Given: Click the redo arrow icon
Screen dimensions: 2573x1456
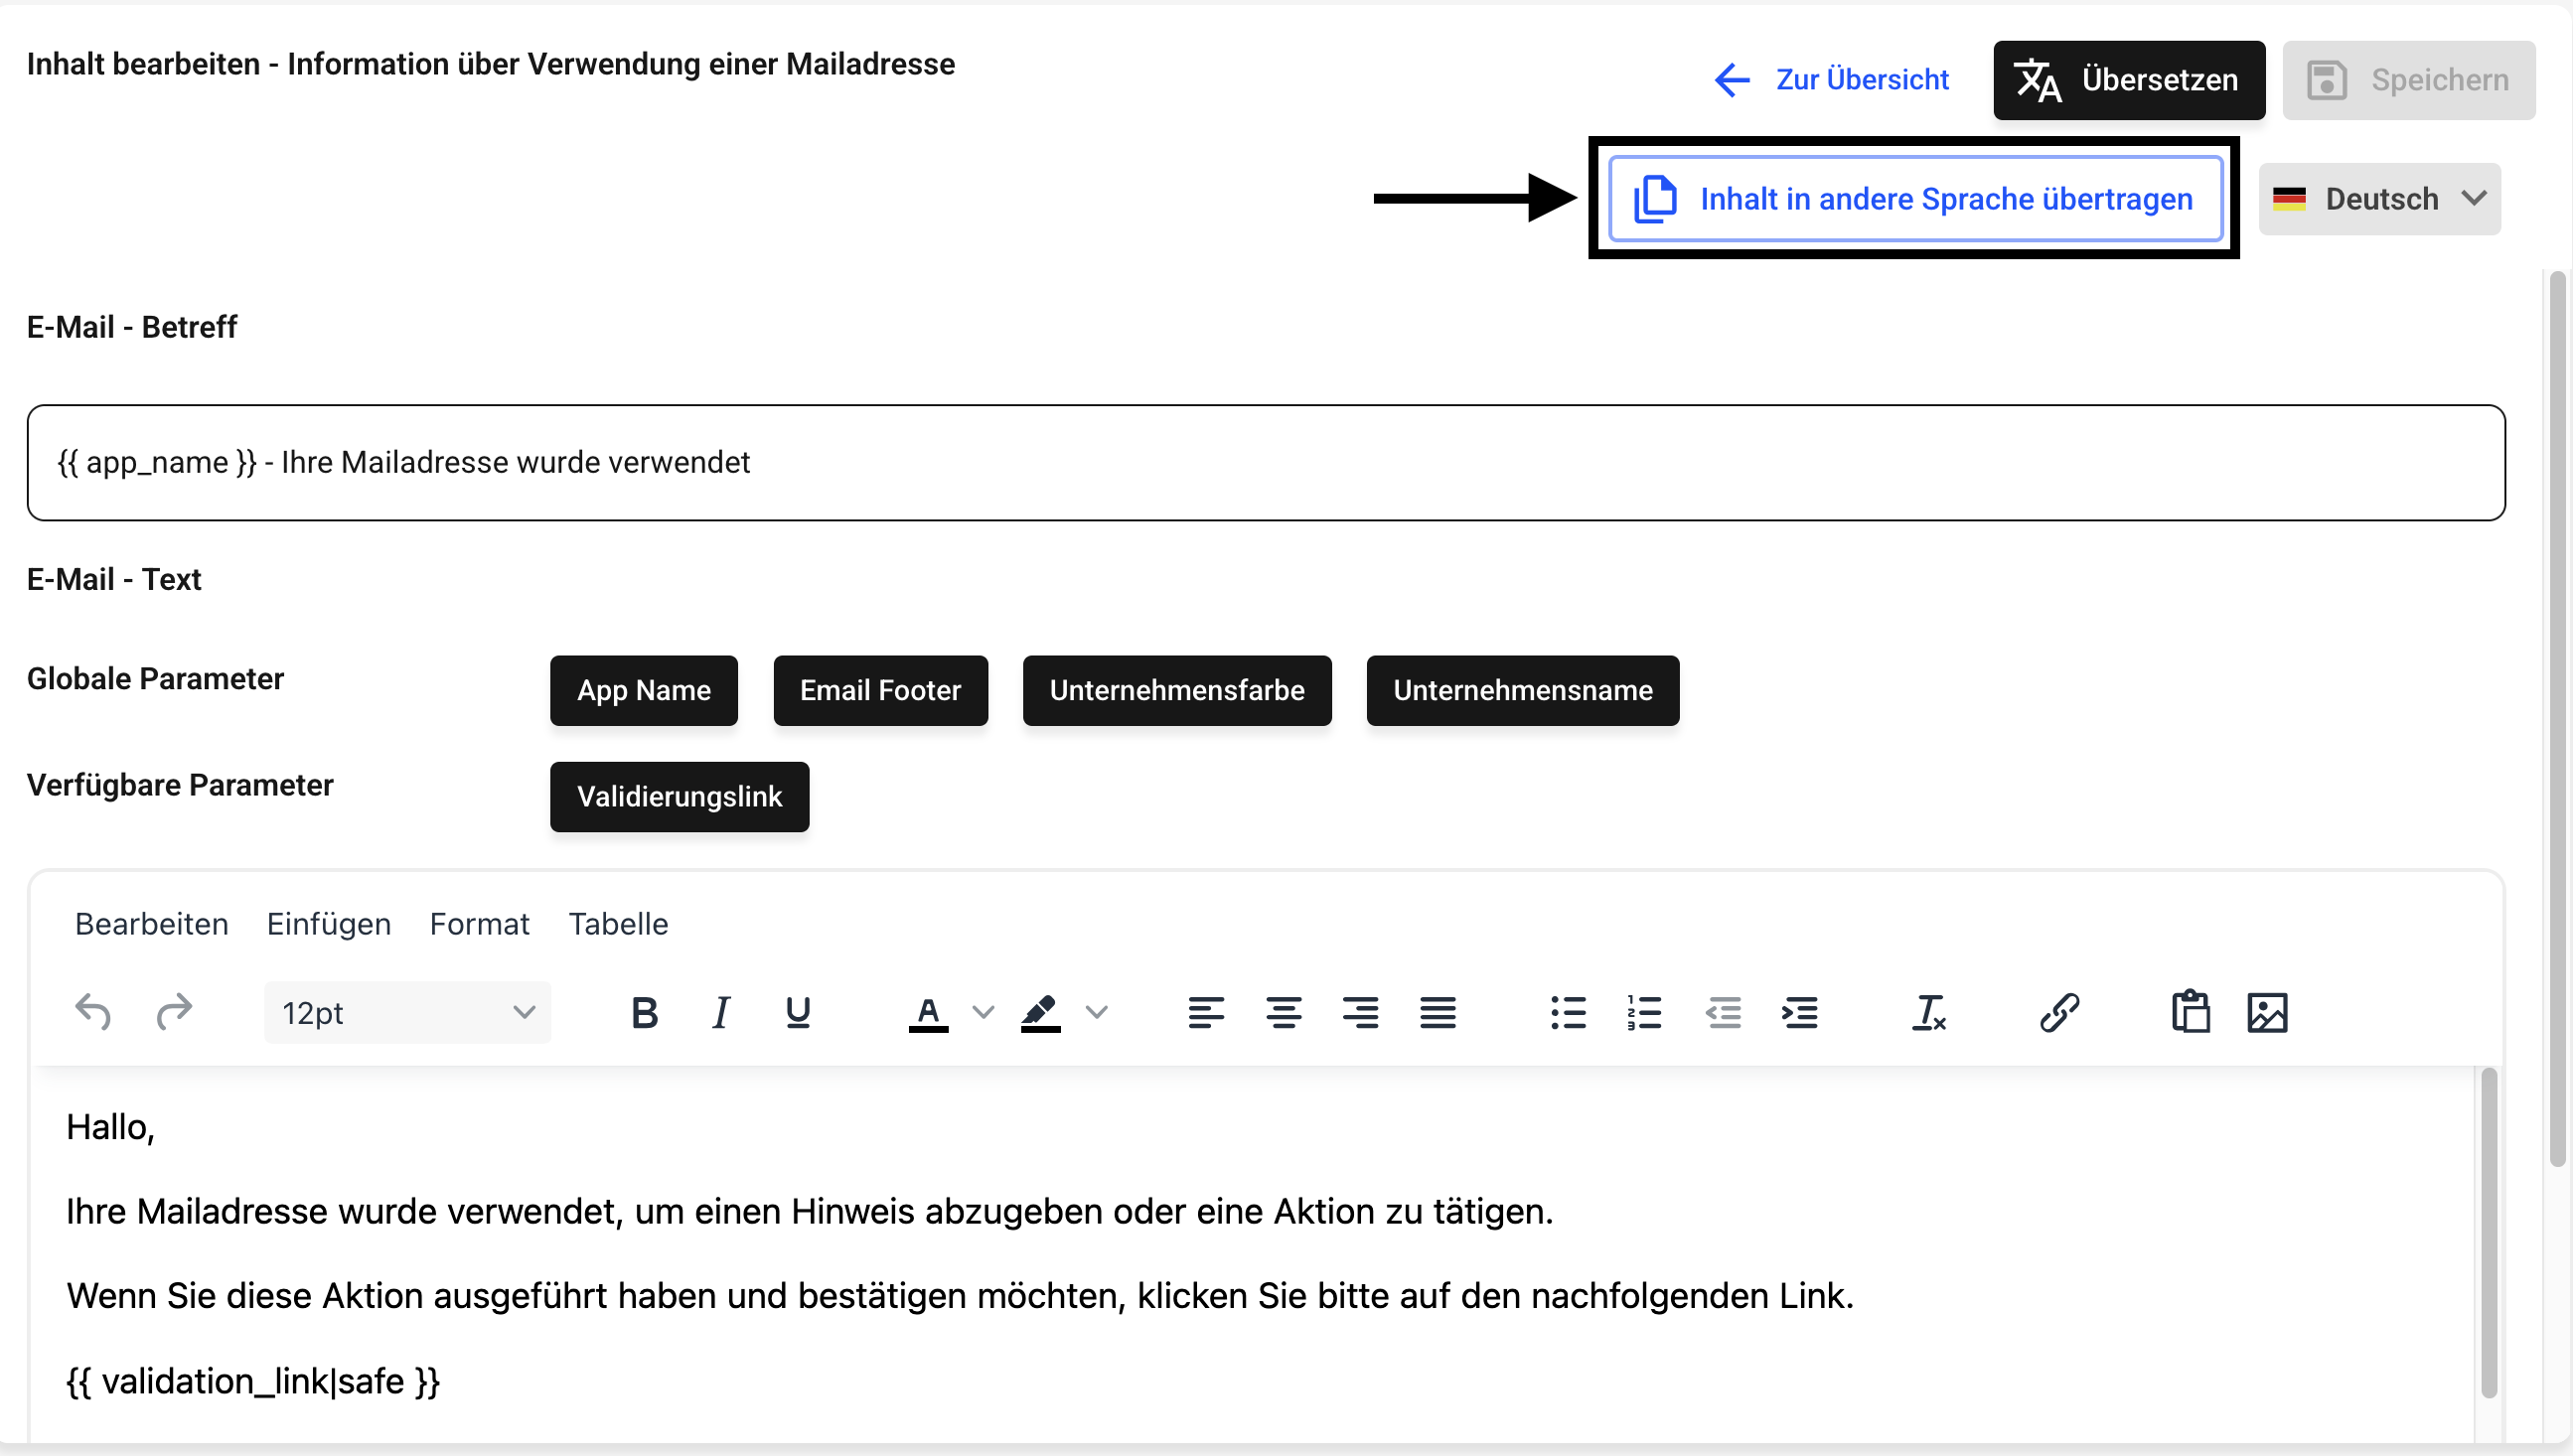Looking at the screenshot, I should tap(174, 1012).
